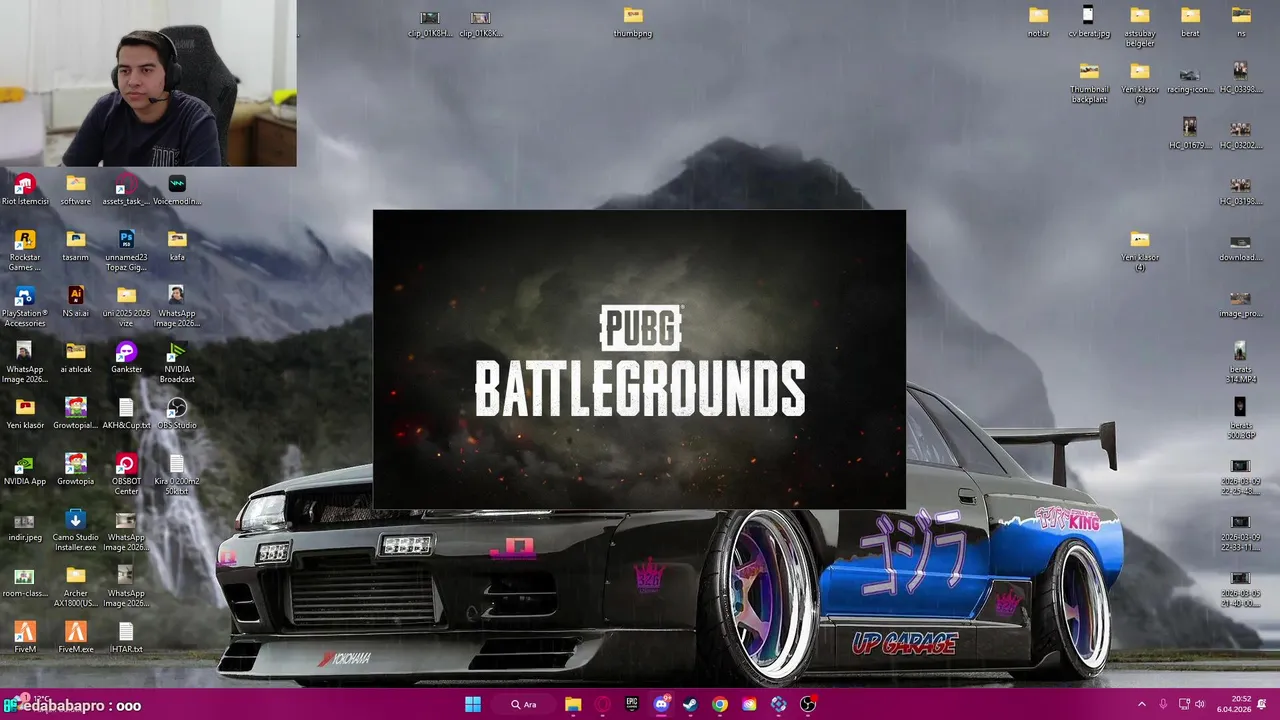Viewport: 1280px width, 720px height.
Task: Open the unnamed23 Topaz Photoshop file
Action: pos(126,250)
